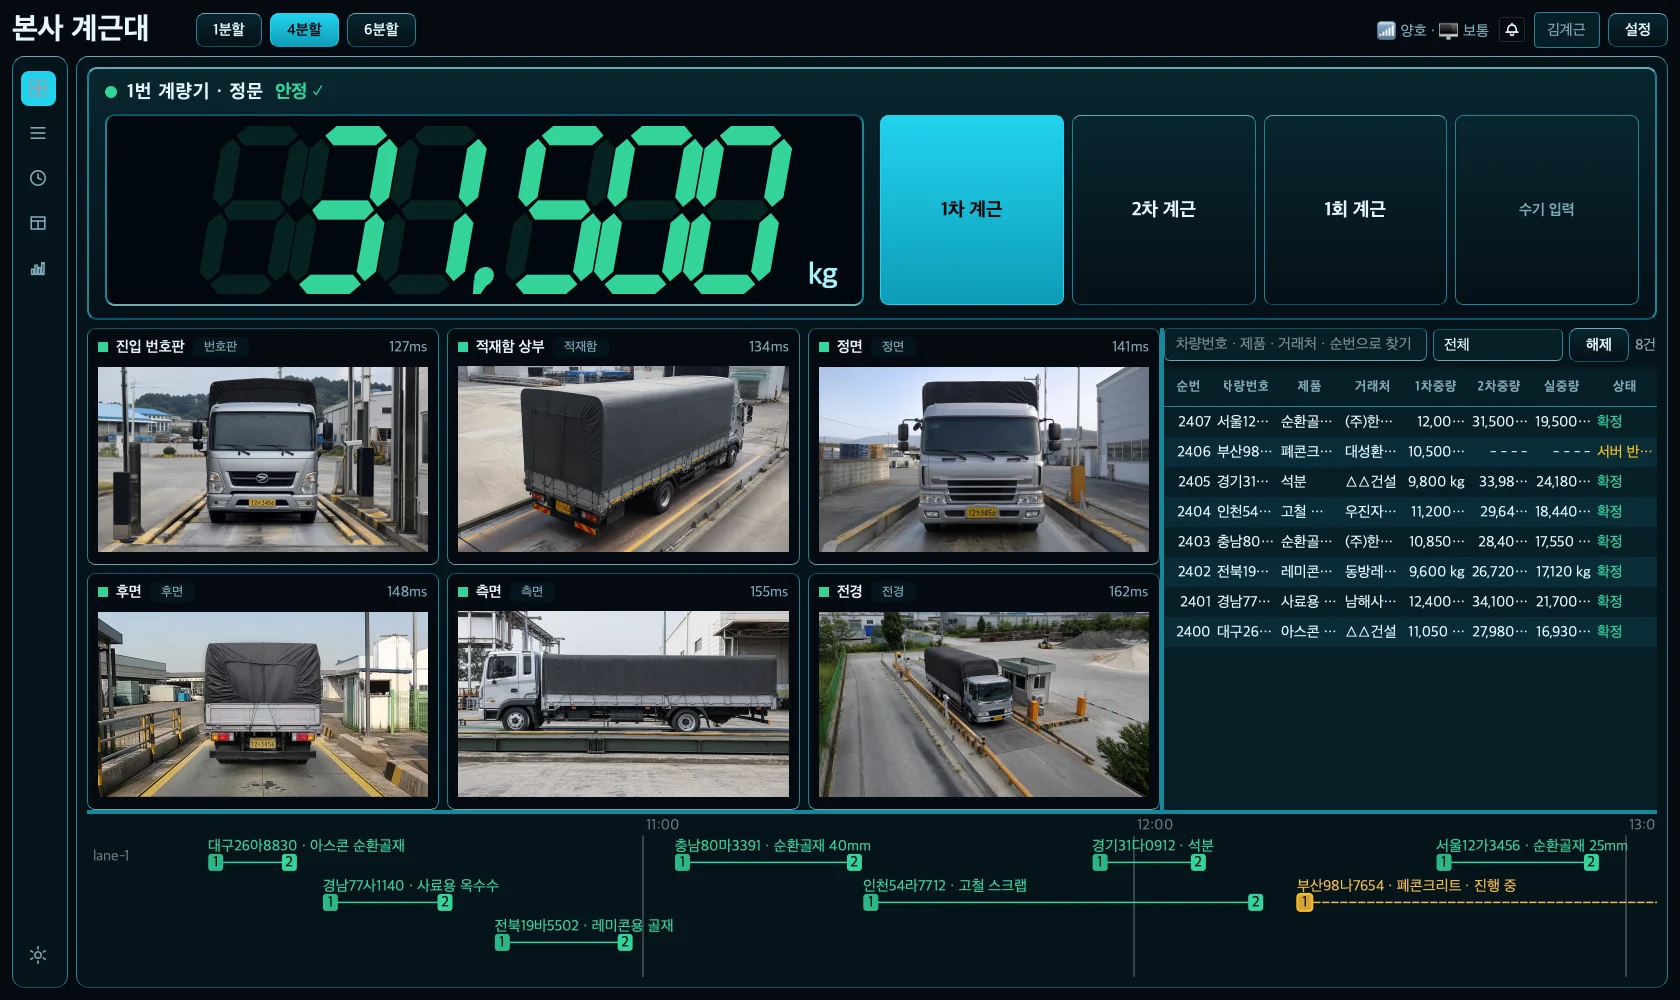1680x1000 pixels.
Task: Switch the camera layout to 1분할
Action: (x=229, y=30)
